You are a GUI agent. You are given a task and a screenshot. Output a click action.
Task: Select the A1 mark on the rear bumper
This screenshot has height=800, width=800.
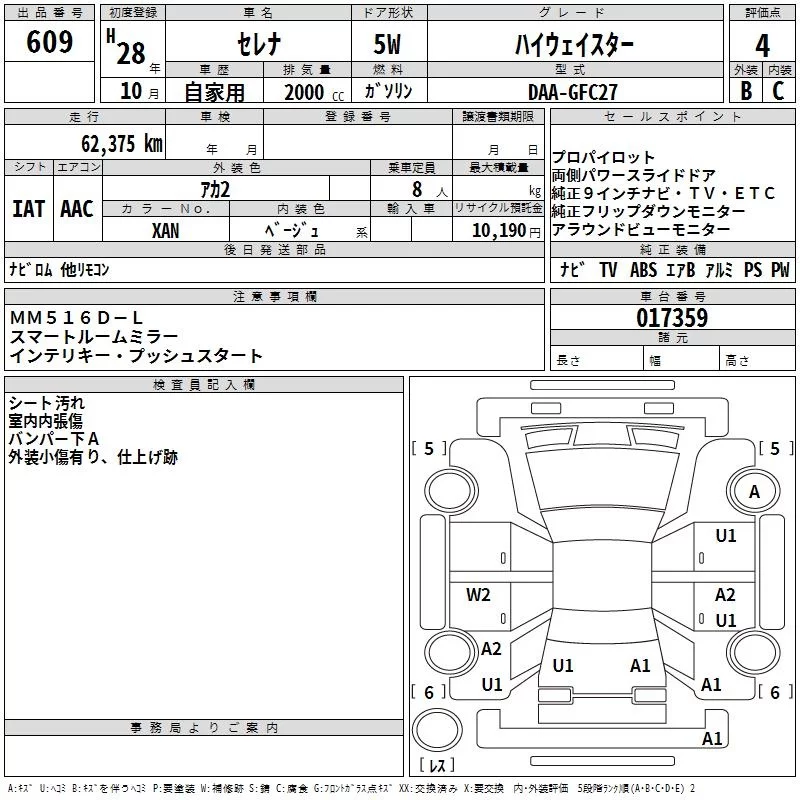pyautogui.click(x=712, y=738)
